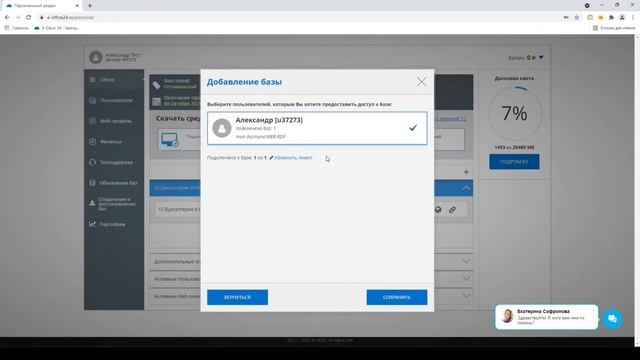Open the Изменить лимит link
Image resolution: width=640 pixels, height=360 pixels.
pos(293,158)
